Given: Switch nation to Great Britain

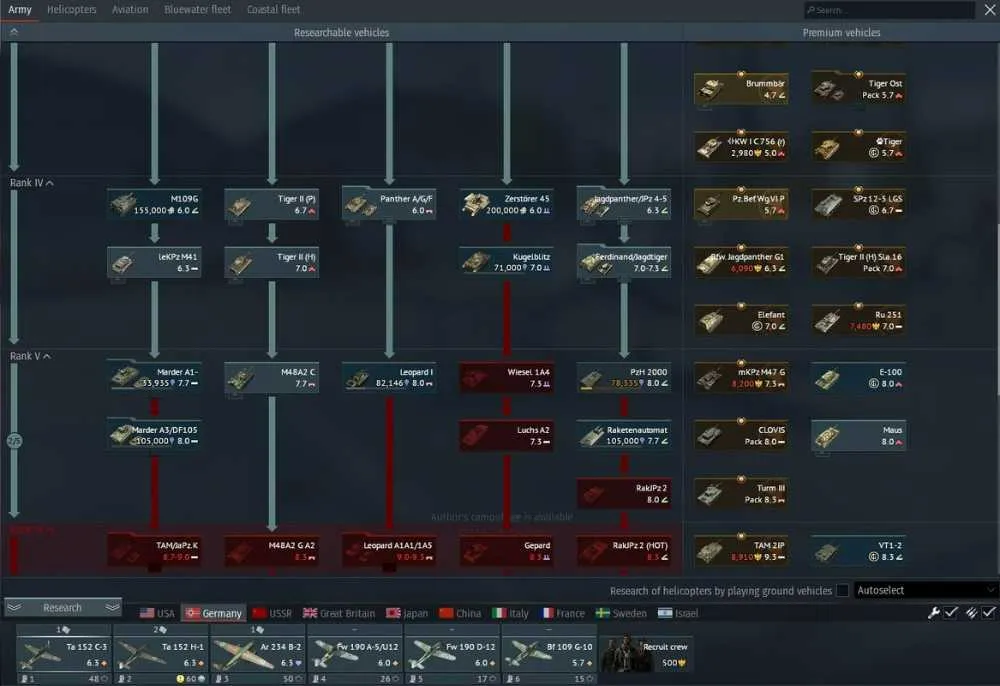Looking at the screenshot, I should [339, 613].
